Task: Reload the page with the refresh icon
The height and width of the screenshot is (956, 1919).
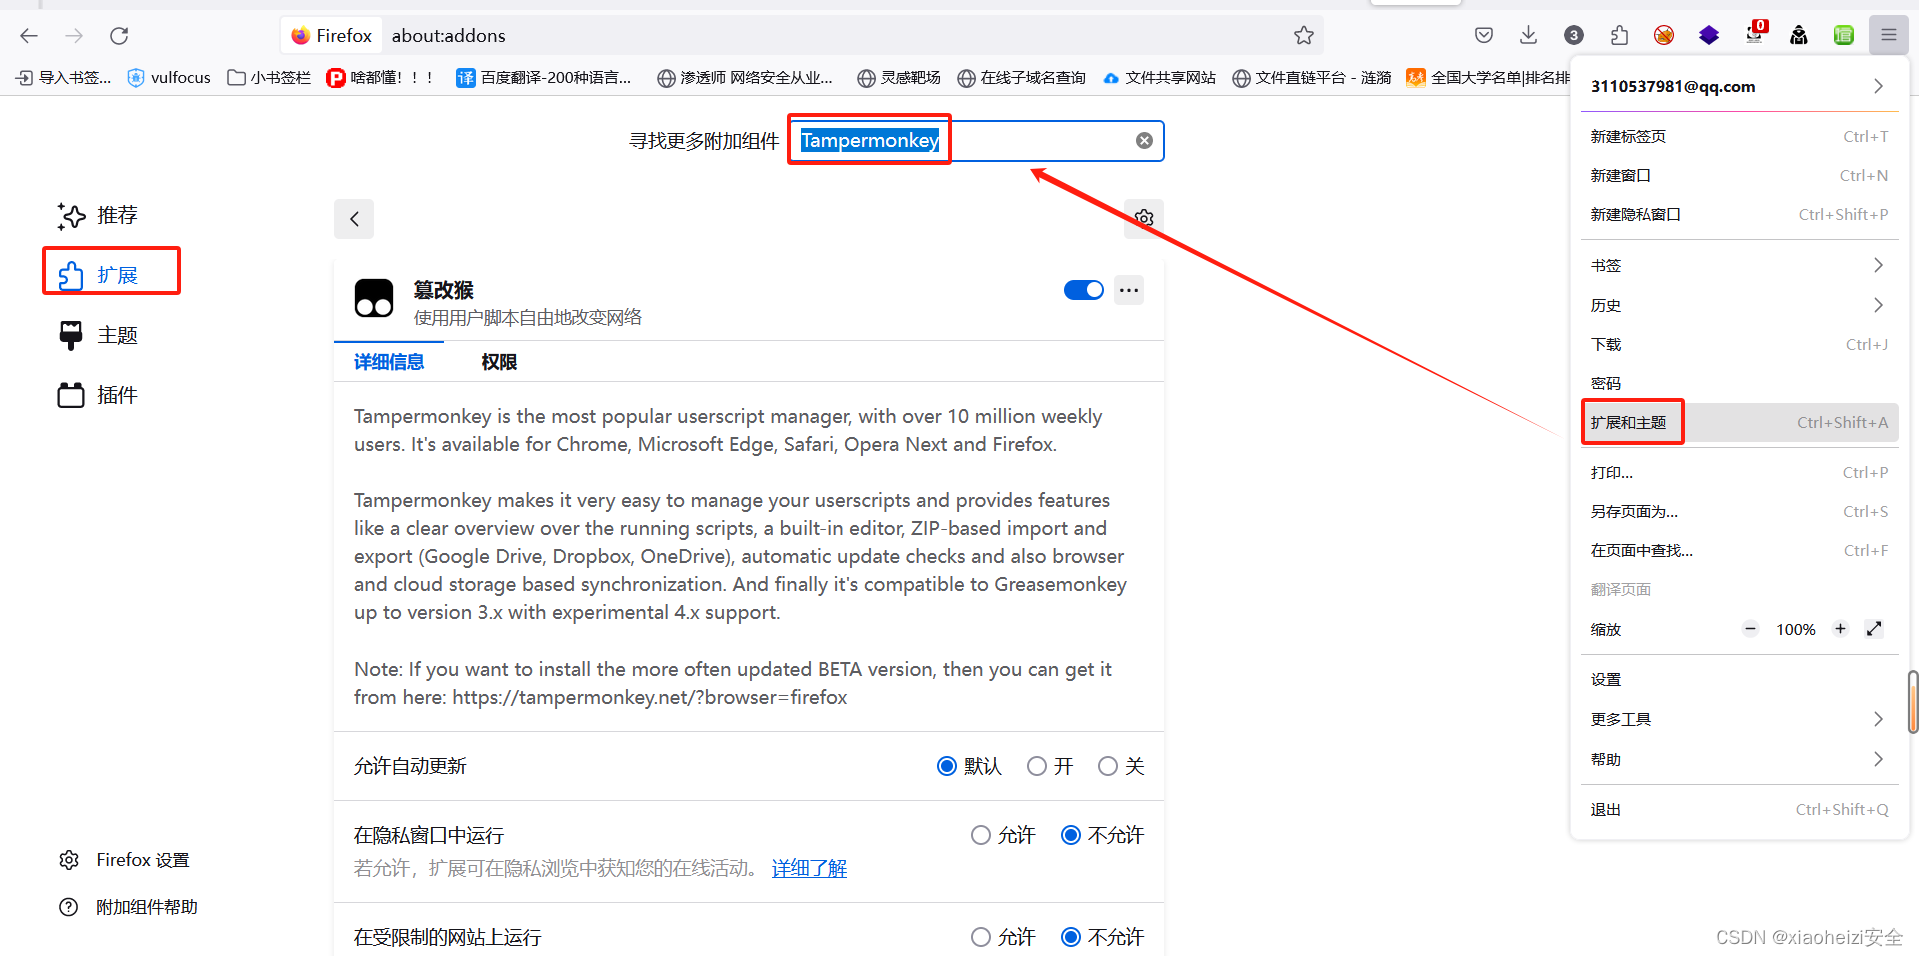Action: (x=119, y=36)
